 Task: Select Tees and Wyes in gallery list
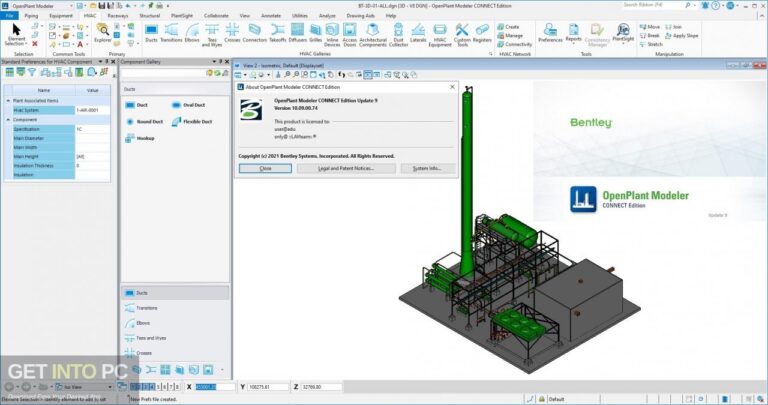click(x=175, y=338)
